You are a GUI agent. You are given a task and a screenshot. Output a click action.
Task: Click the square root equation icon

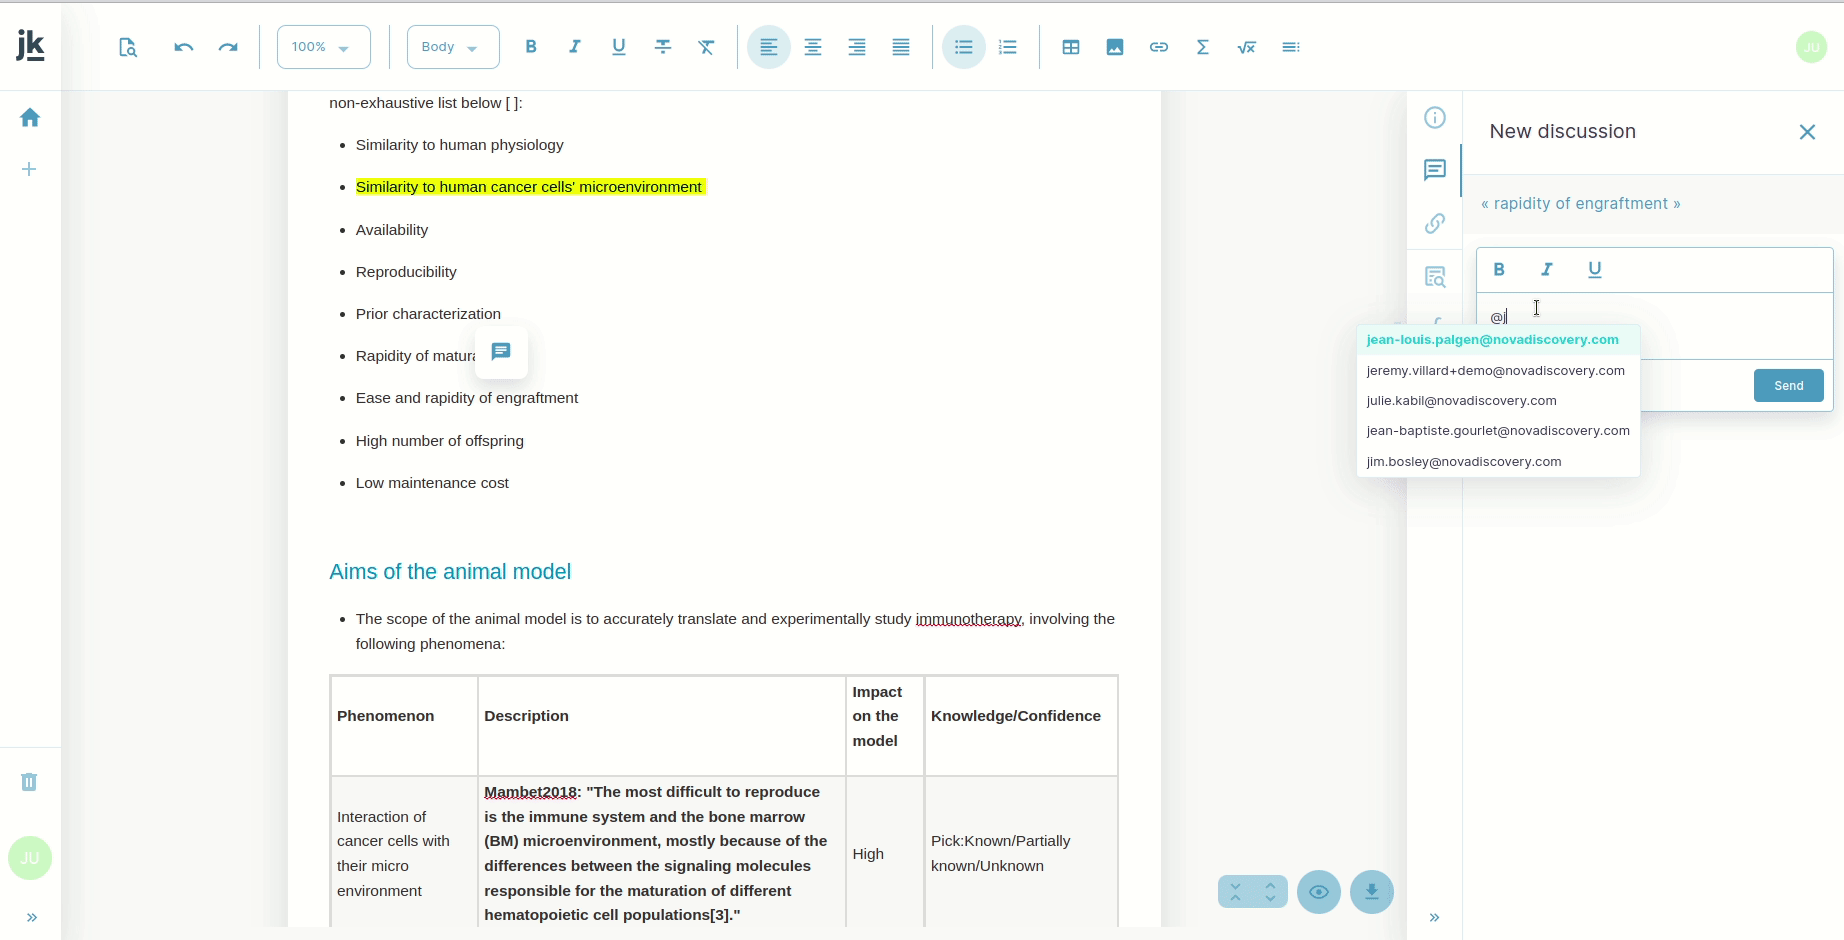(x=1247, y=47)
